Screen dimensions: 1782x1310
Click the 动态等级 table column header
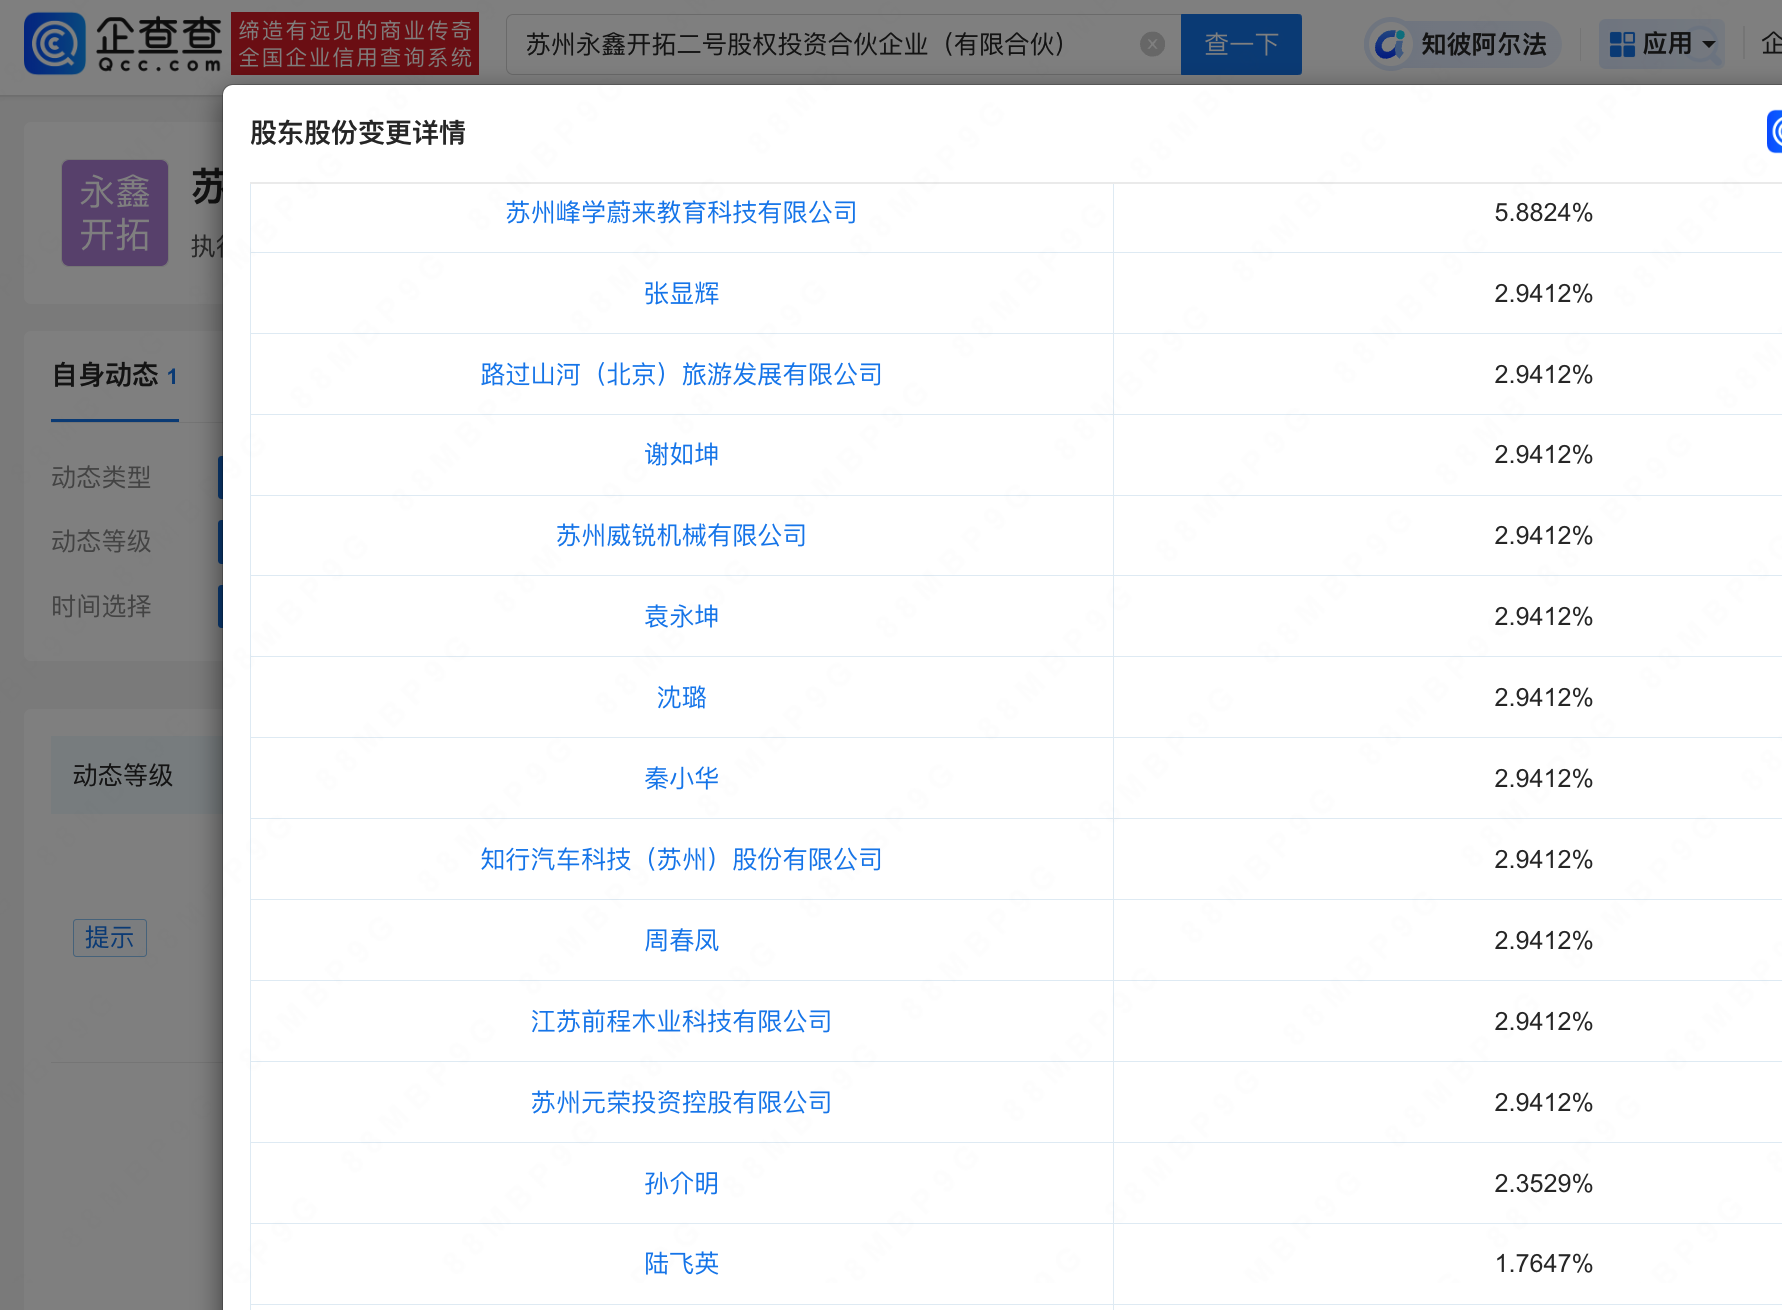(x=123, y=776)
